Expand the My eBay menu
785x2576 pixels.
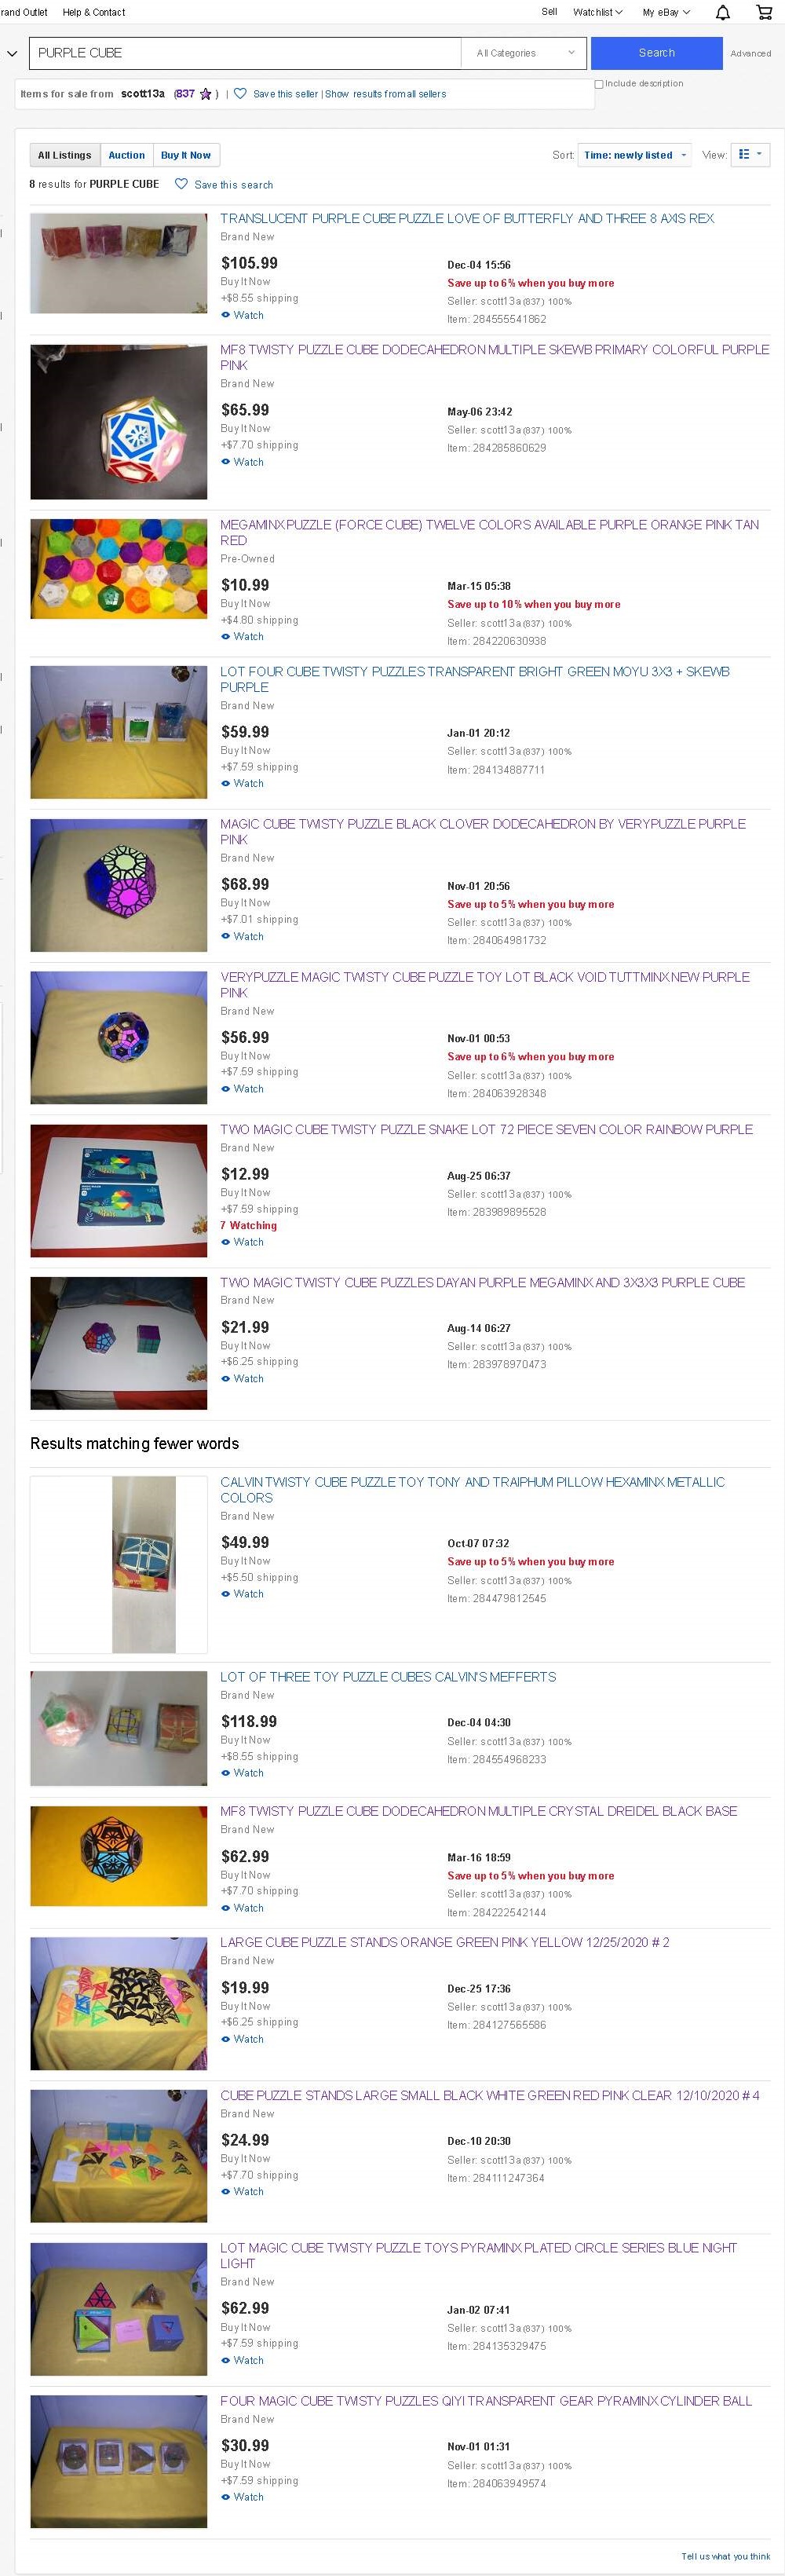pyautogui.click(x=666, y=12)
